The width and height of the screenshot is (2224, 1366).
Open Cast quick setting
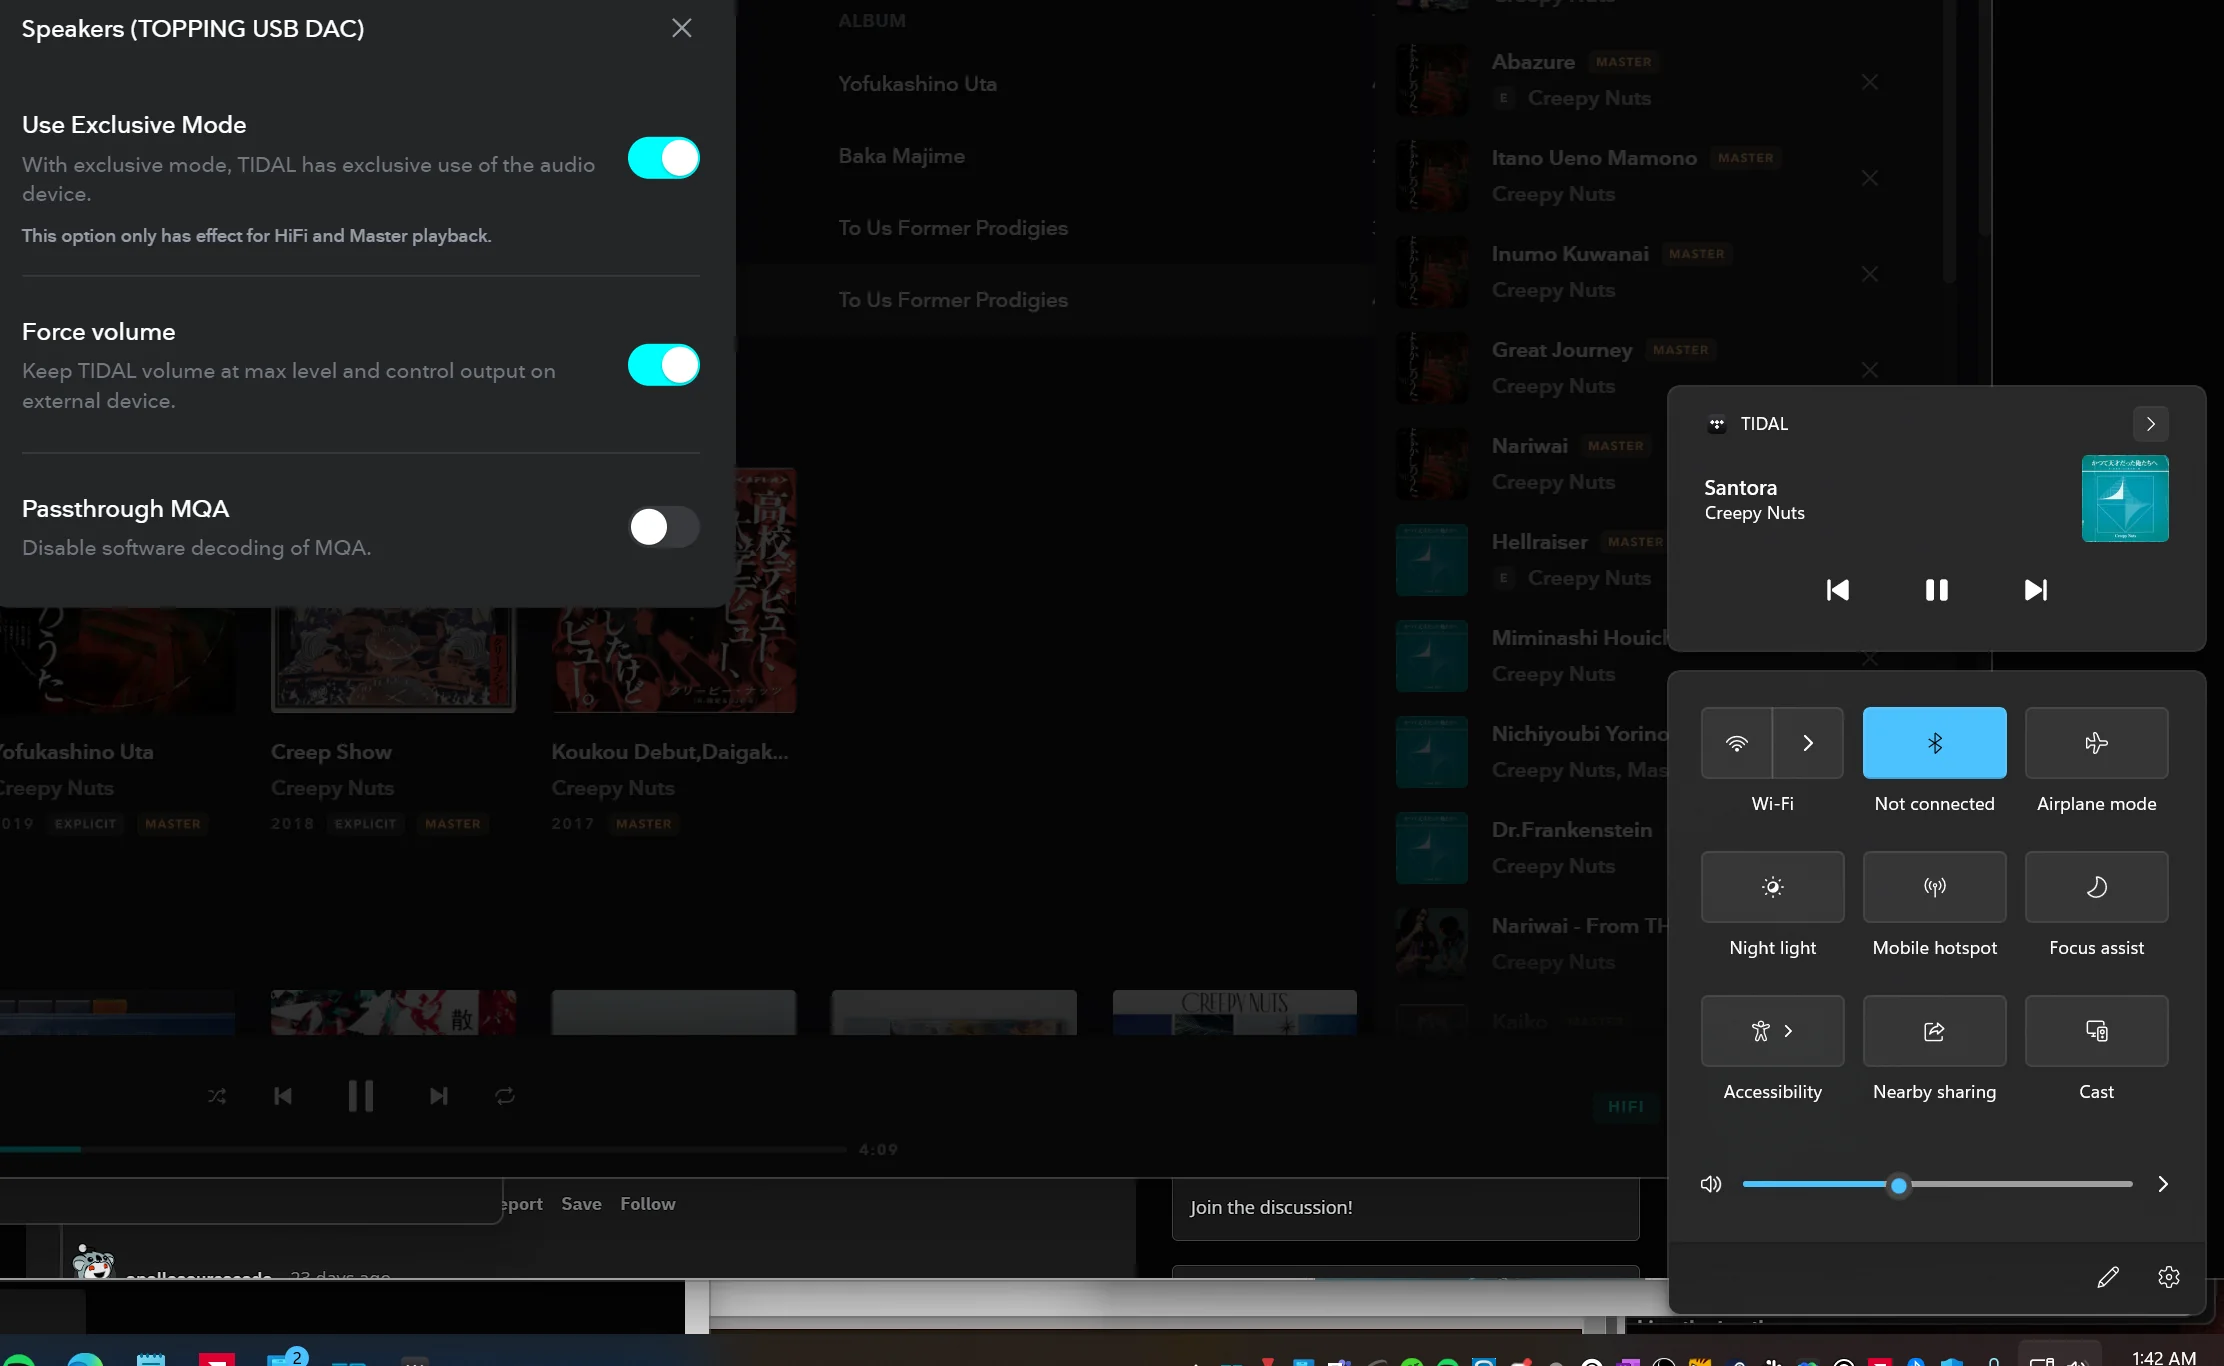2096,1031
